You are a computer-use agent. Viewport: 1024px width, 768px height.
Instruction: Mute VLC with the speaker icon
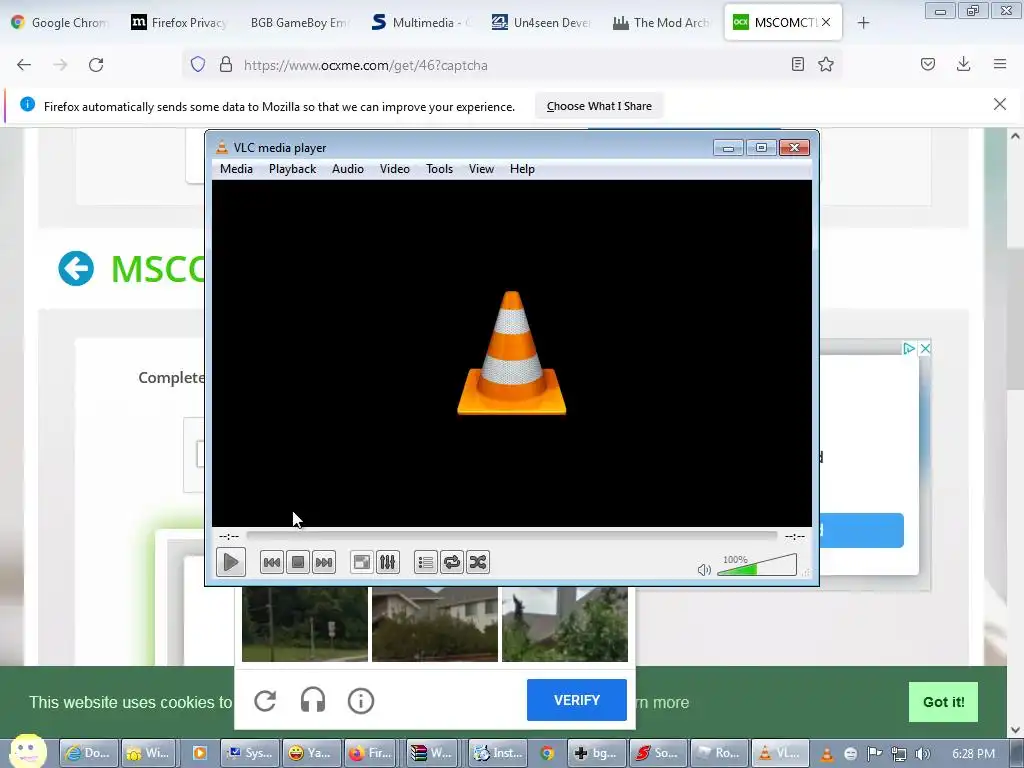pyautogui.click(x=704, y=569)
